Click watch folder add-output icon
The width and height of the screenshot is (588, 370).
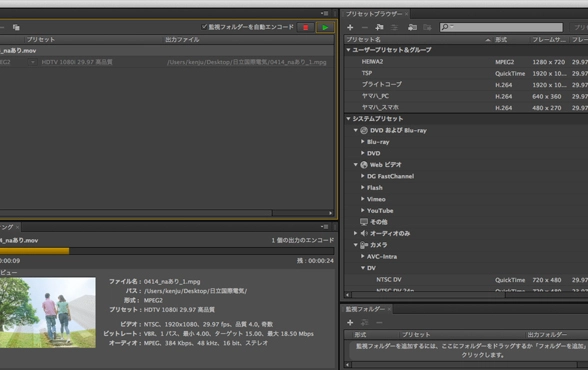(x=364, y=322)
